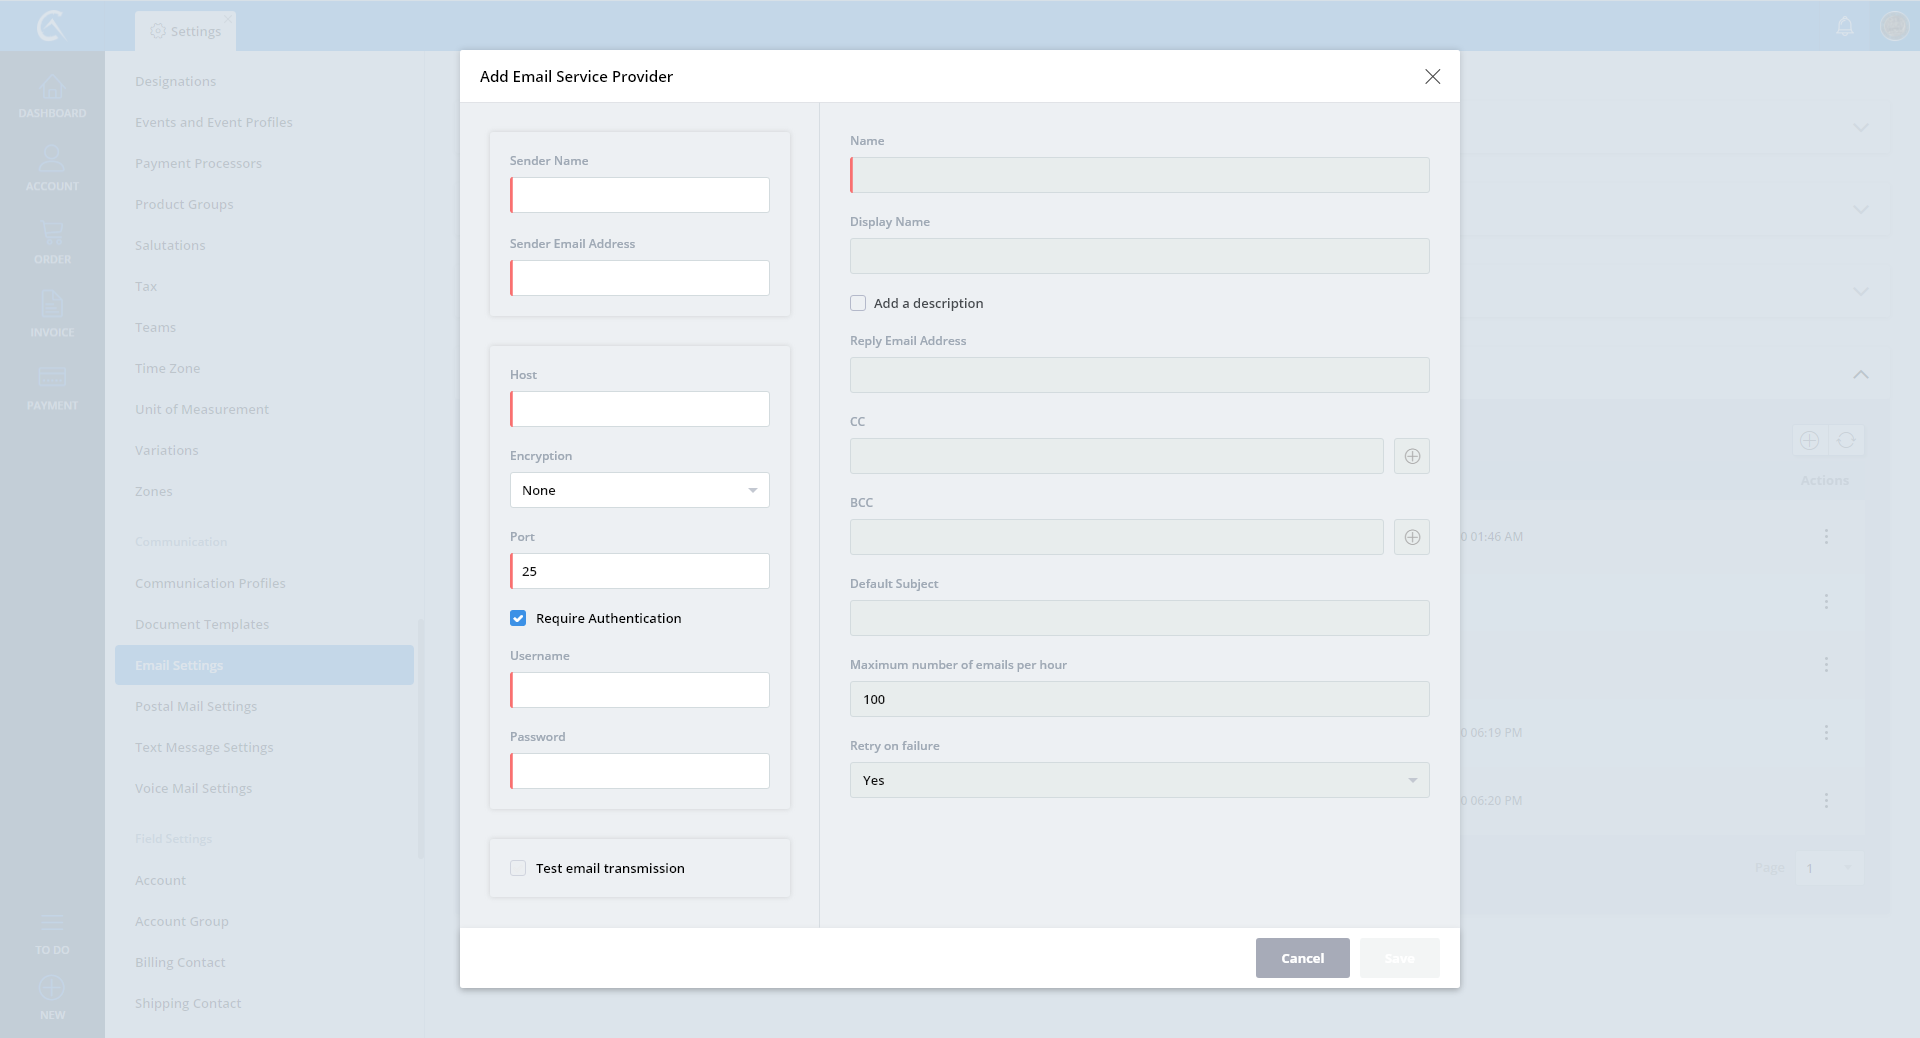The height and width of the screenshot is (1038, 1920).
Task: Click the Save button
Action: click(1399, 958)
